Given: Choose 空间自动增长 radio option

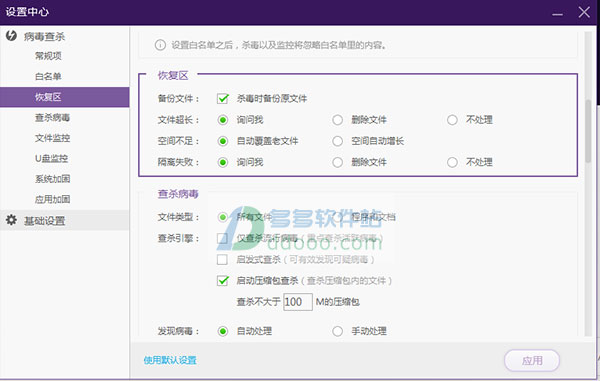Looking at the screenshot, I should coord(337,141).
